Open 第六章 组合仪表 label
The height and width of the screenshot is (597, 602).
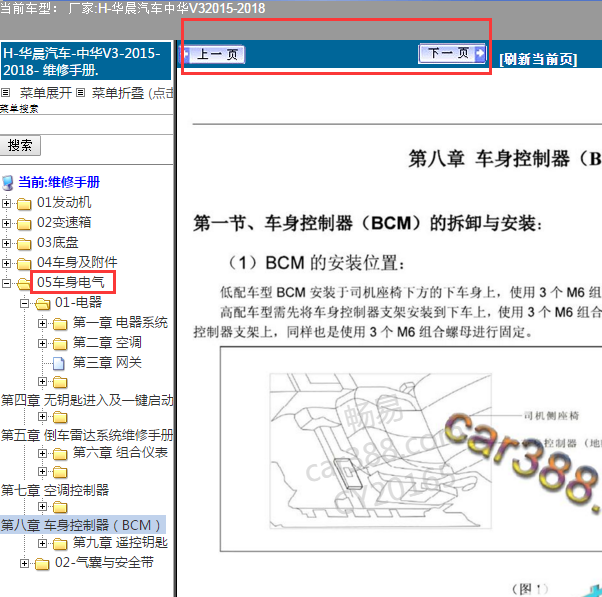pos(120,452)
